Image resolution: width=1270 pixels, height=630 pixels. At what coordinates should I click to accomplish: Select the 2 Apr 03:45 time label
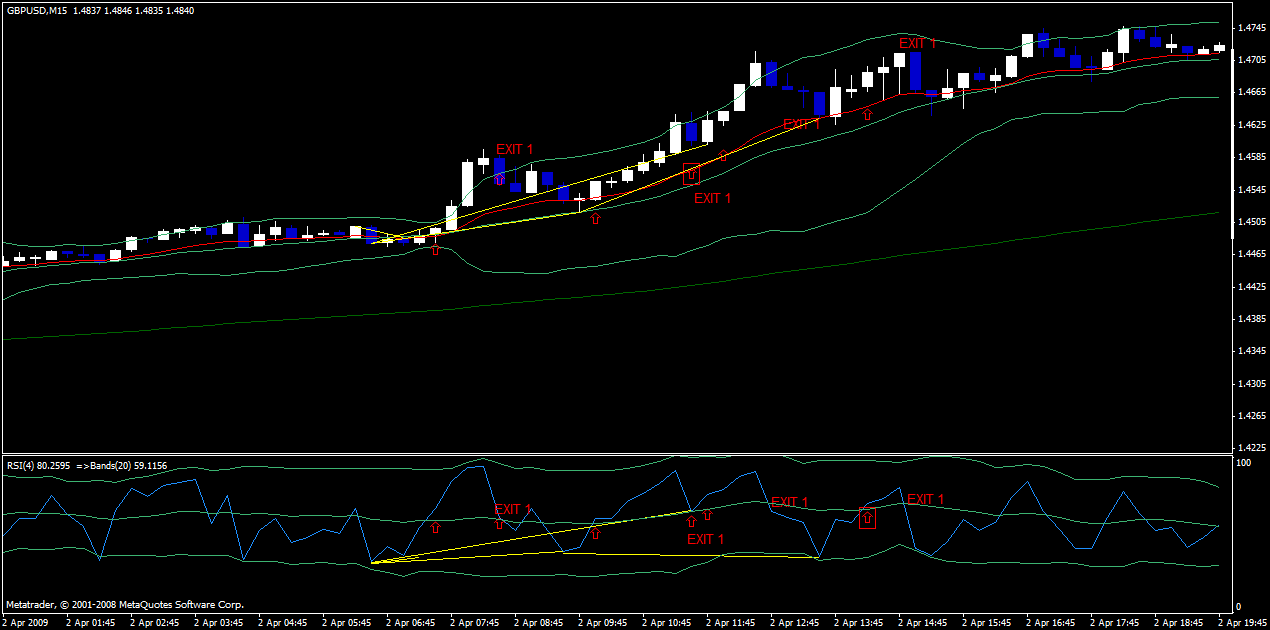[219, 622]
